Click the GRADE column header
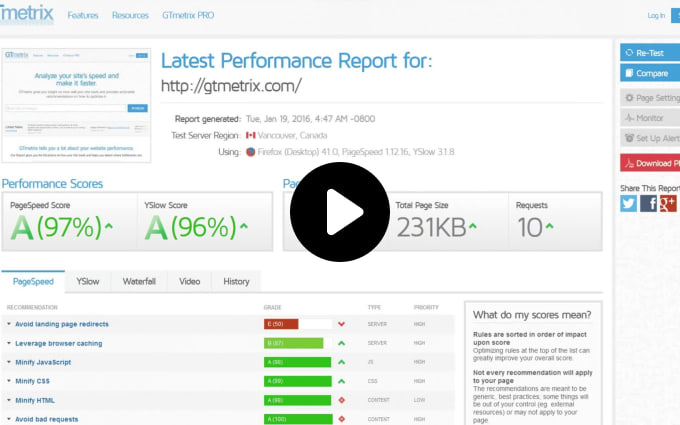Image resolution: width=680 pixels, height=425 pixels. 272,307
